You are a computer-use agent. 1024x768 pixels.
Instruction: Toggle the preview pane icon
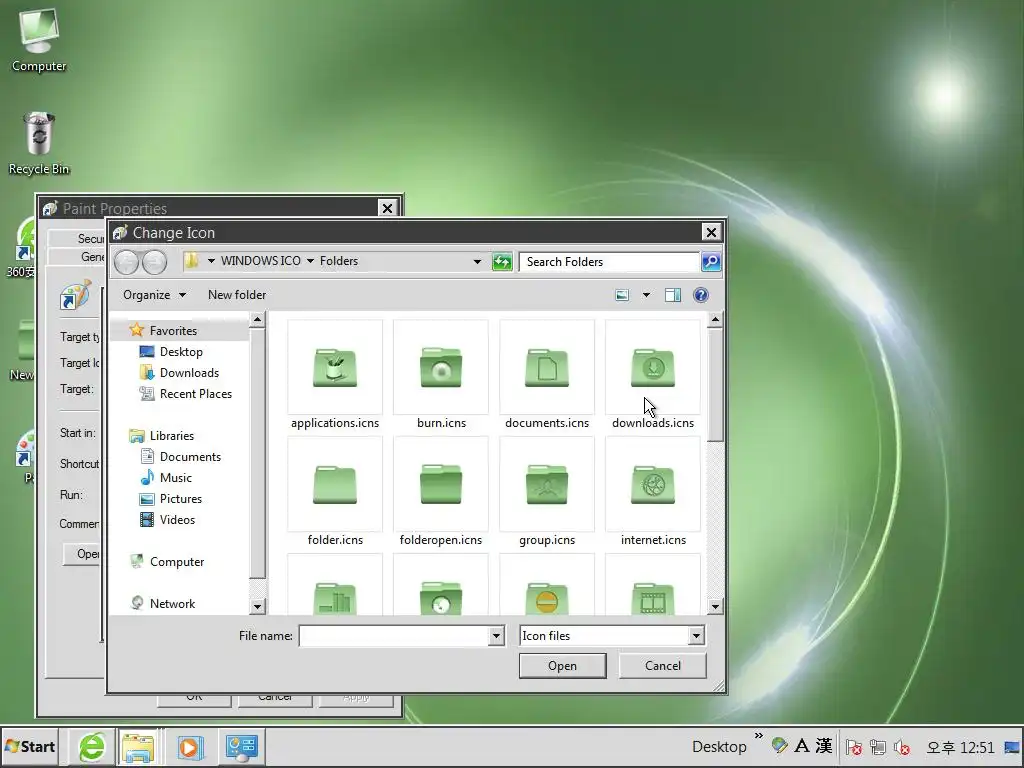pos(673,295)
